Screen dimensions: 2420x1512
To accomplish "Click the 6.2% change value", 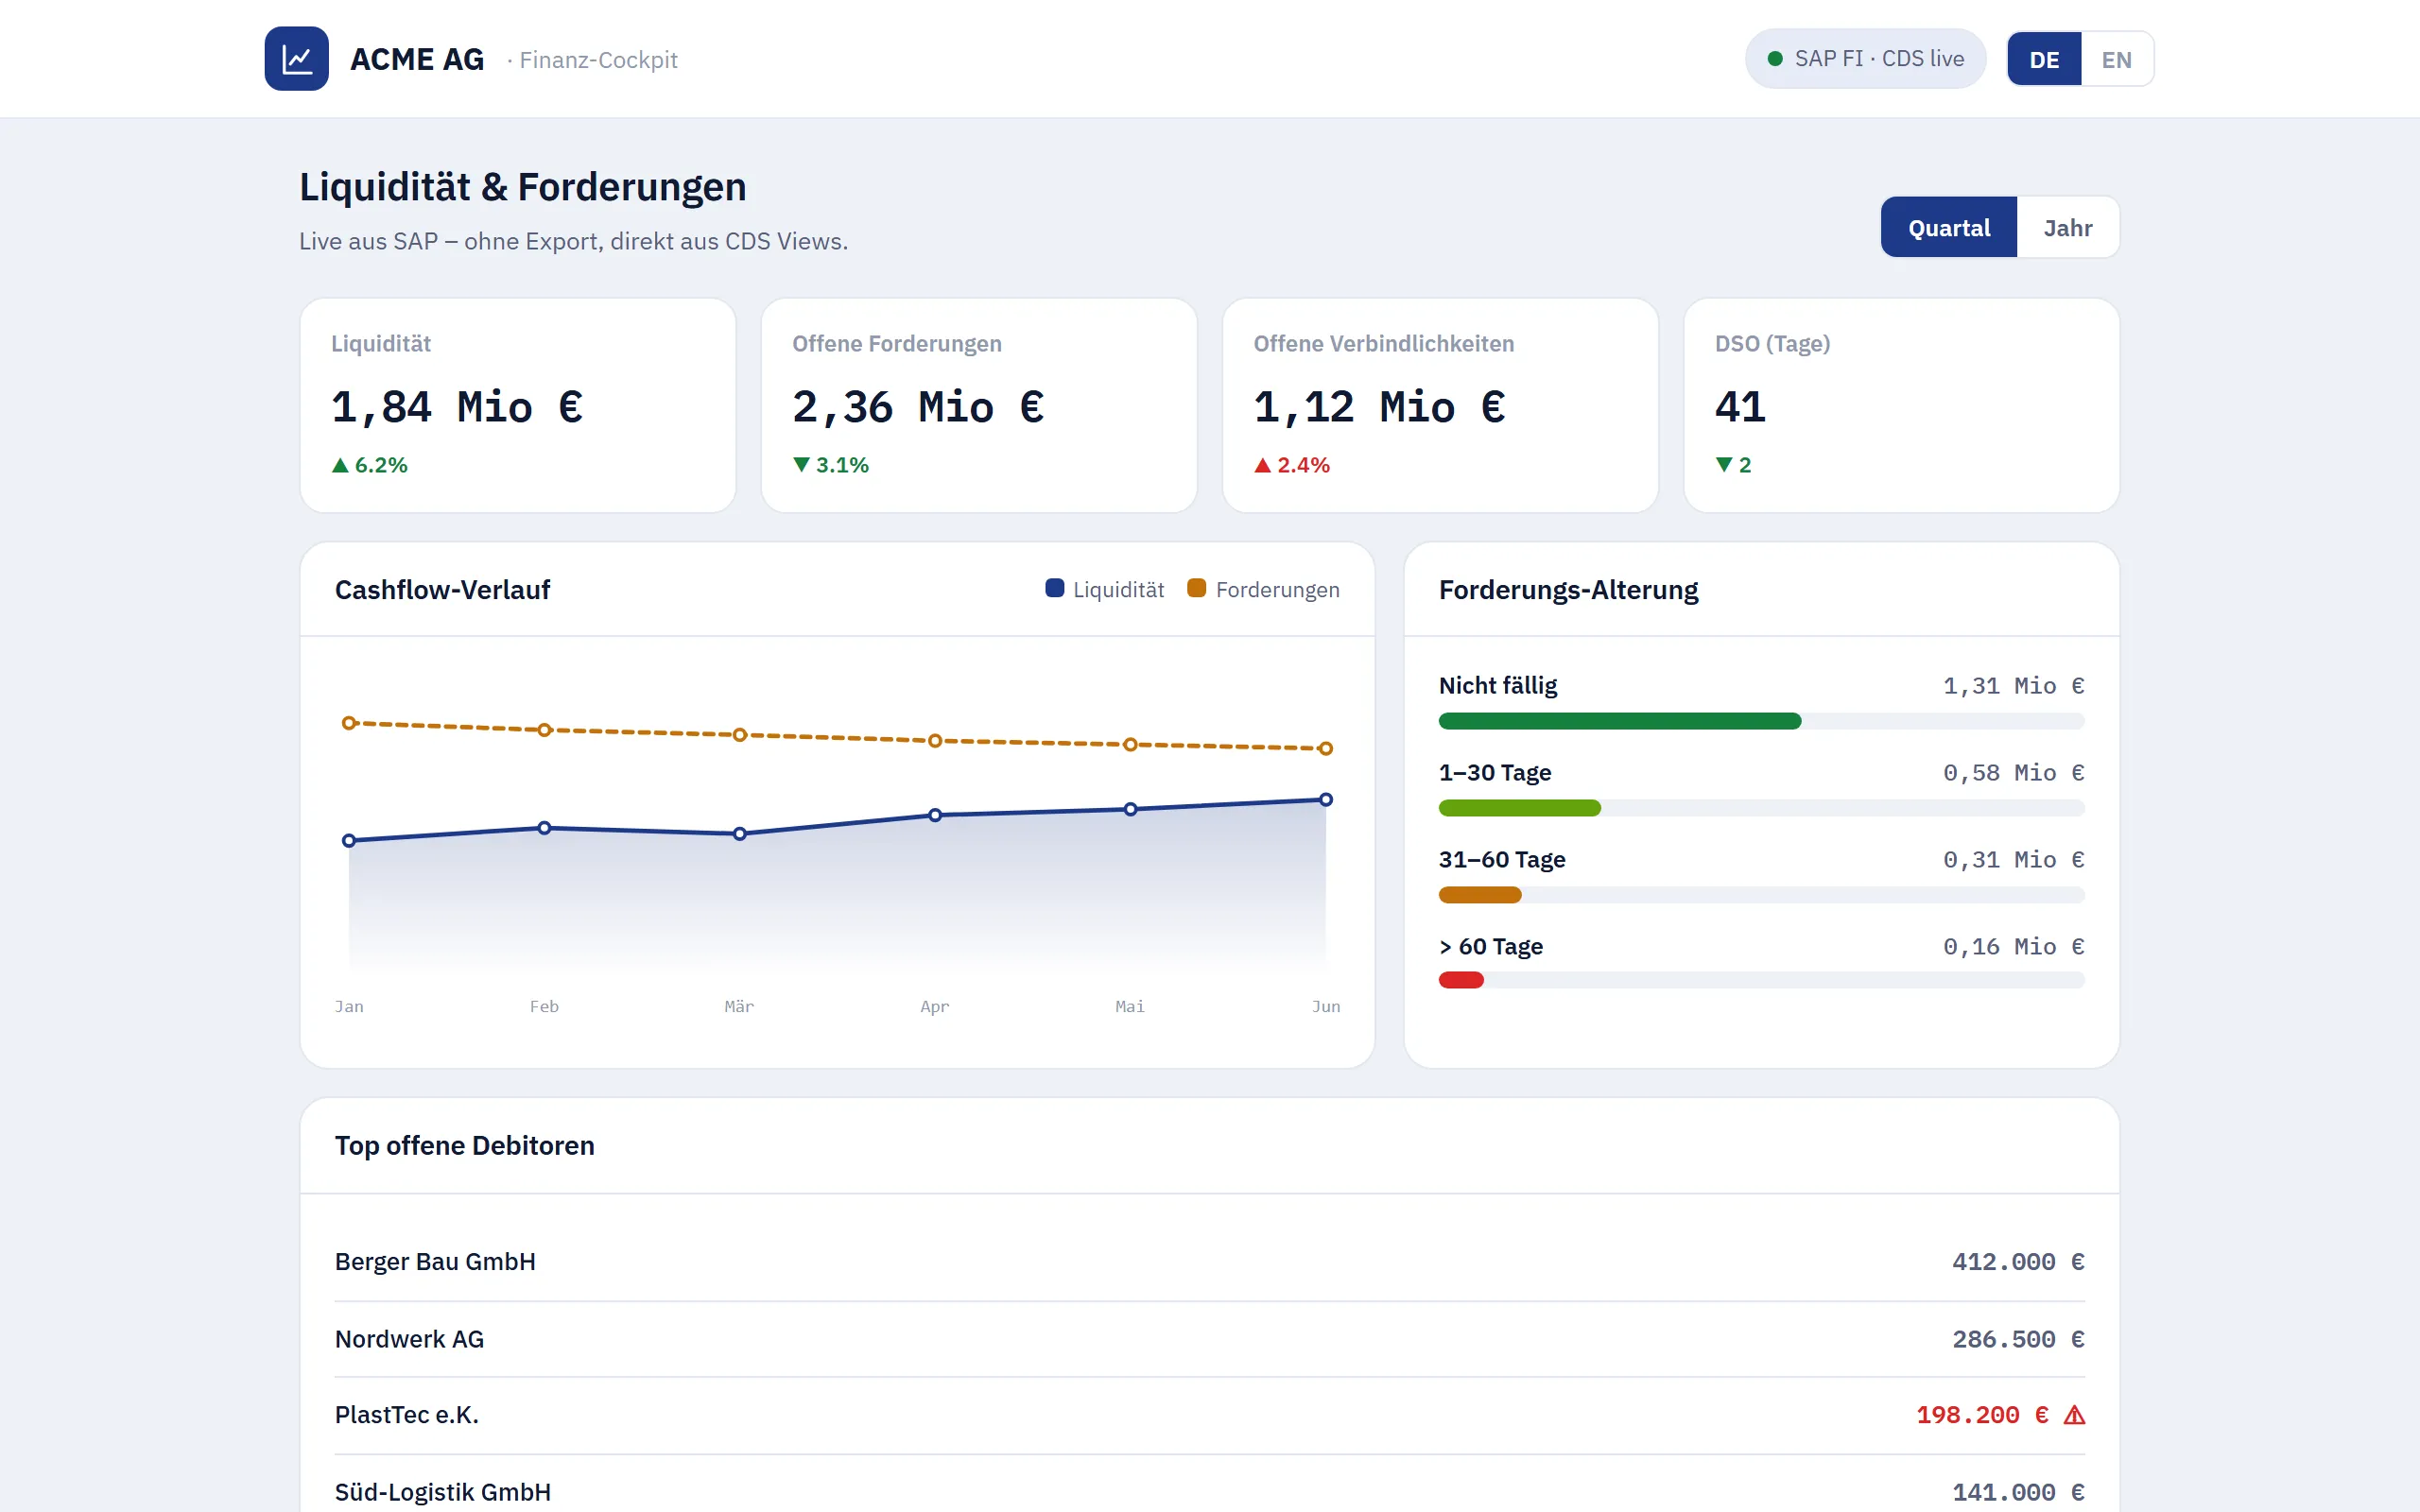I will 381,465.
